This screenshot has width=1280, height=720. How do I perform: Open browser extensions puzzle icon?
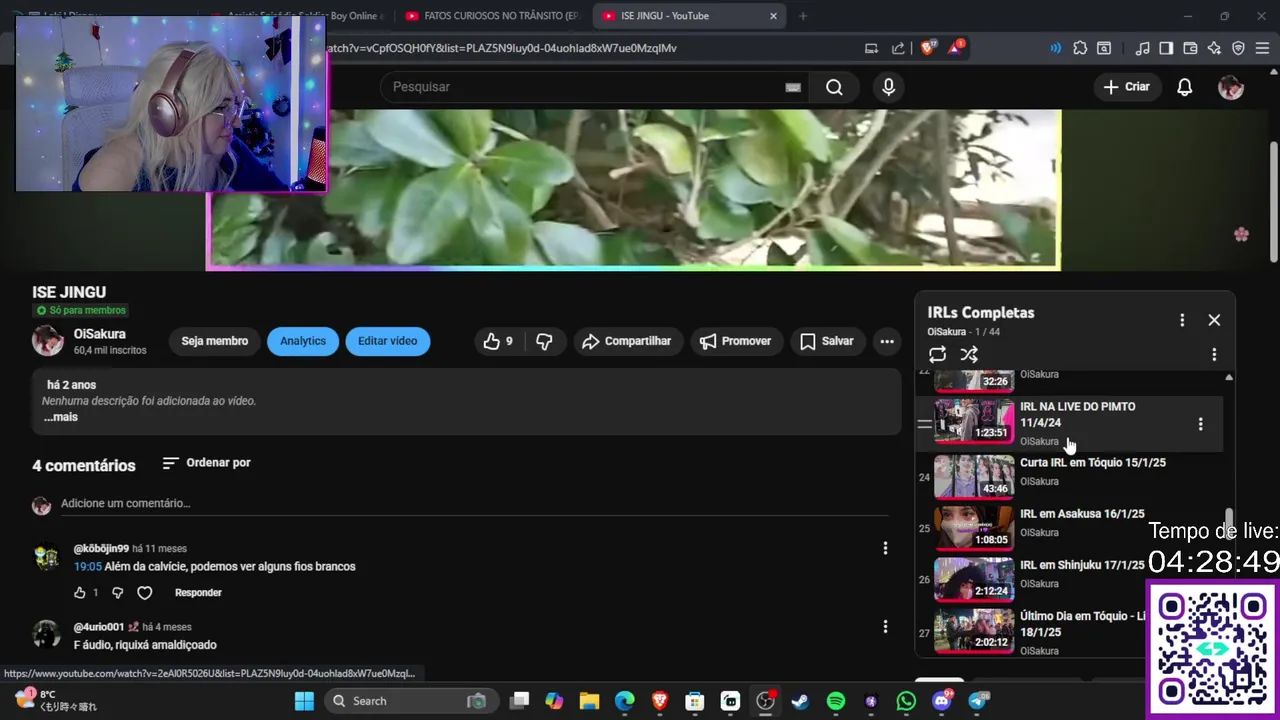coord(1080,47)
